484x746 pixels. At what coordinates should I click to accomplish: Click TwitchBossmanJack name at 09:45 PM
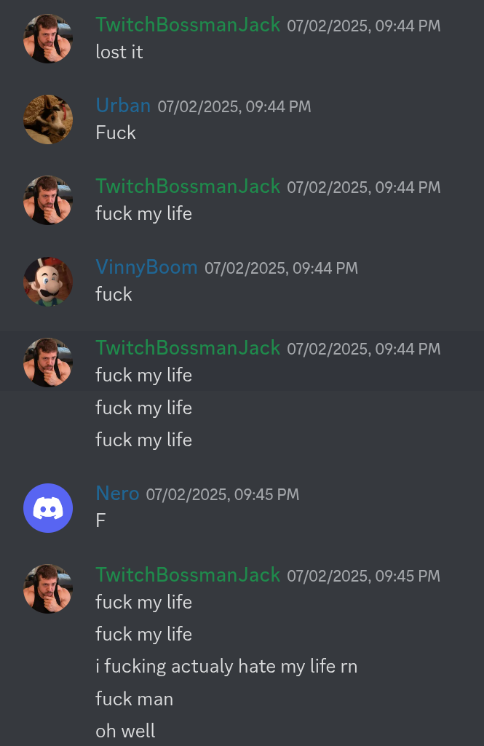(188, 575)
